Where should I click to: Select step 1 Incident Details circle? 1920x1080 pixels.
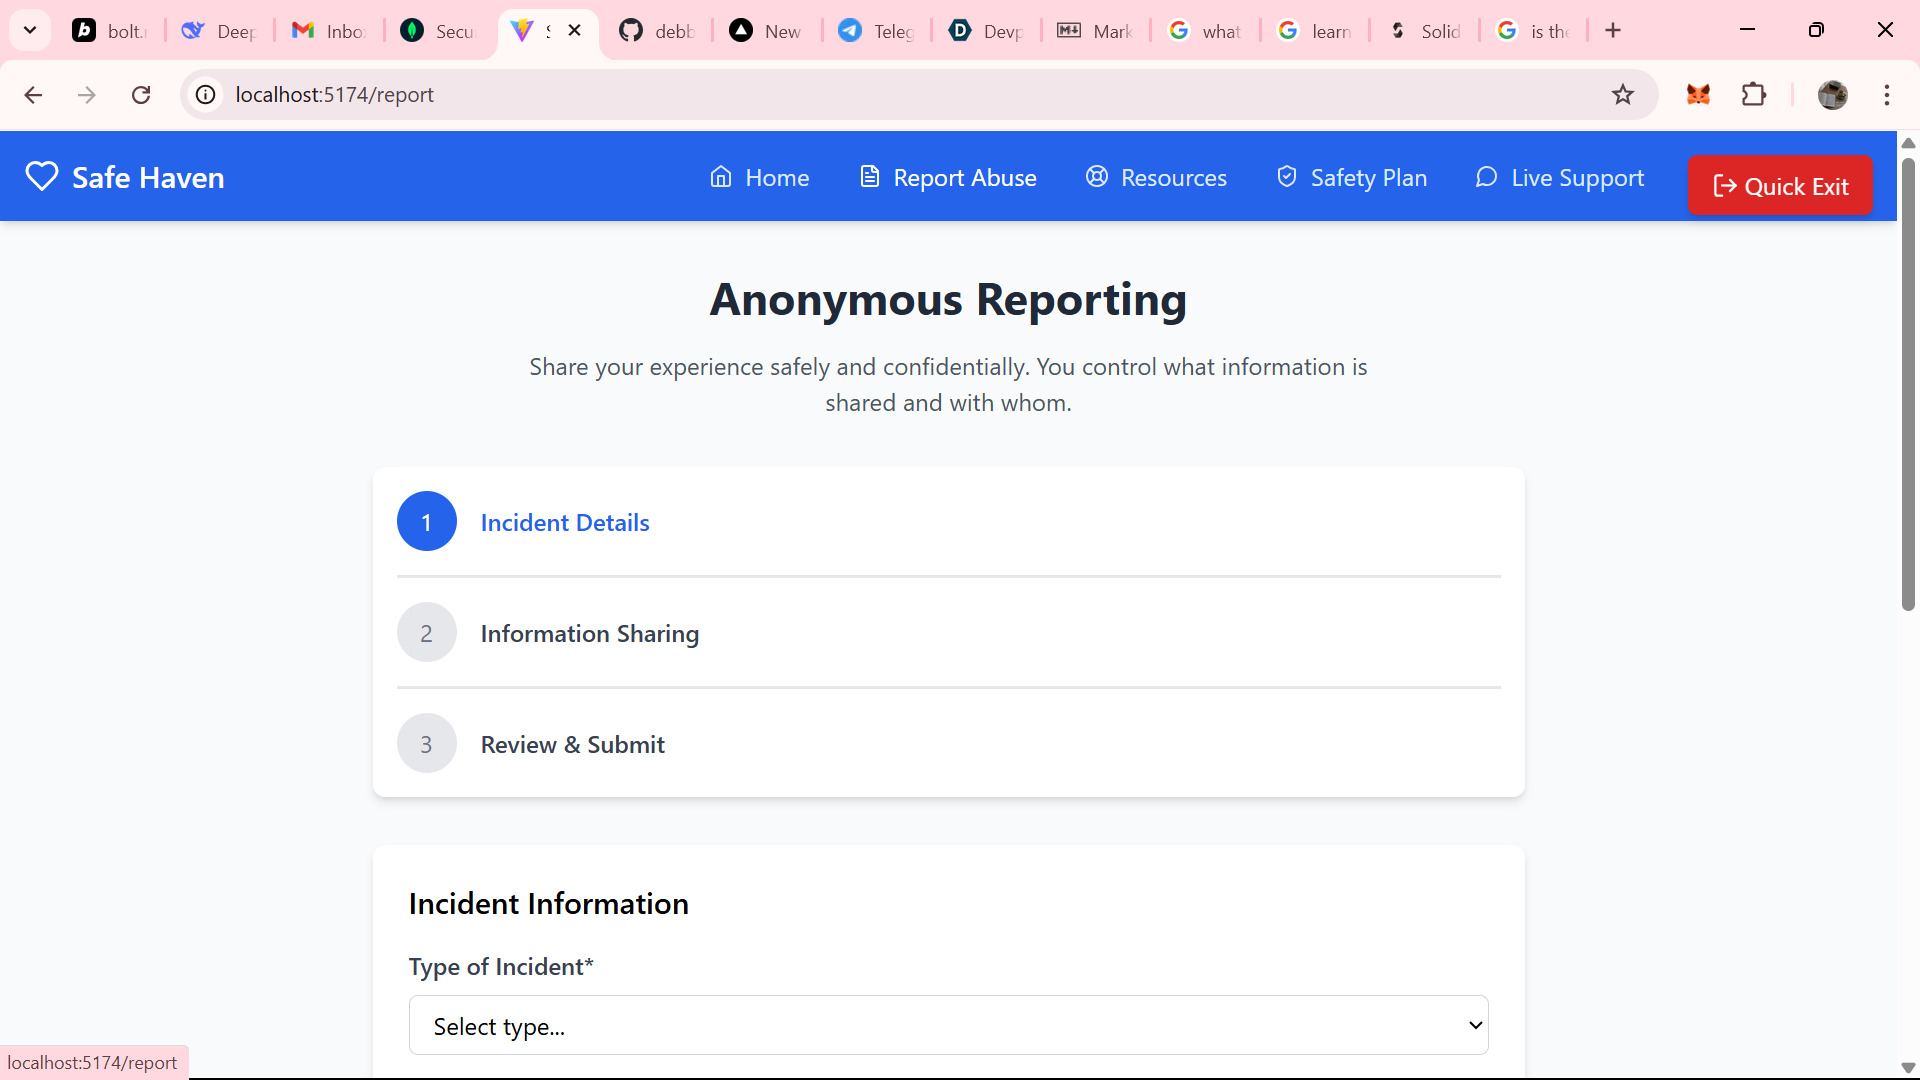[427, 521]
